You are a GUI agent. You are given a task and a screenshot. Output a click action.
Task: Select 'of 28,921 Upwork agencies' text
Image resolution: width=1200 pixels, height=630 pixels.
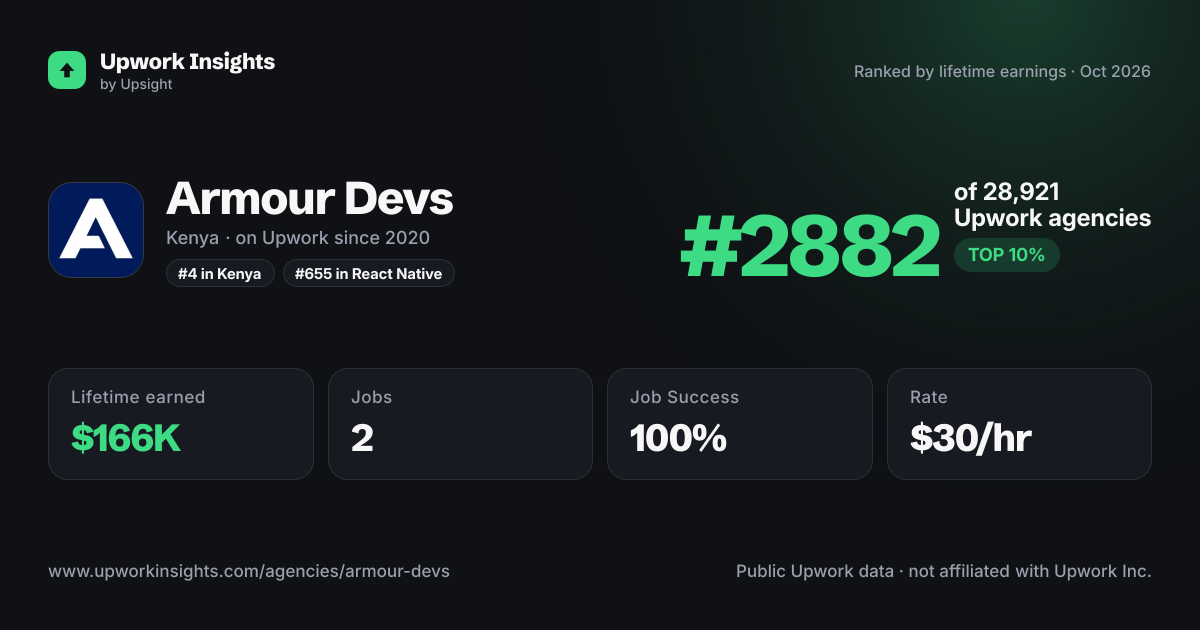[1052, 205]
